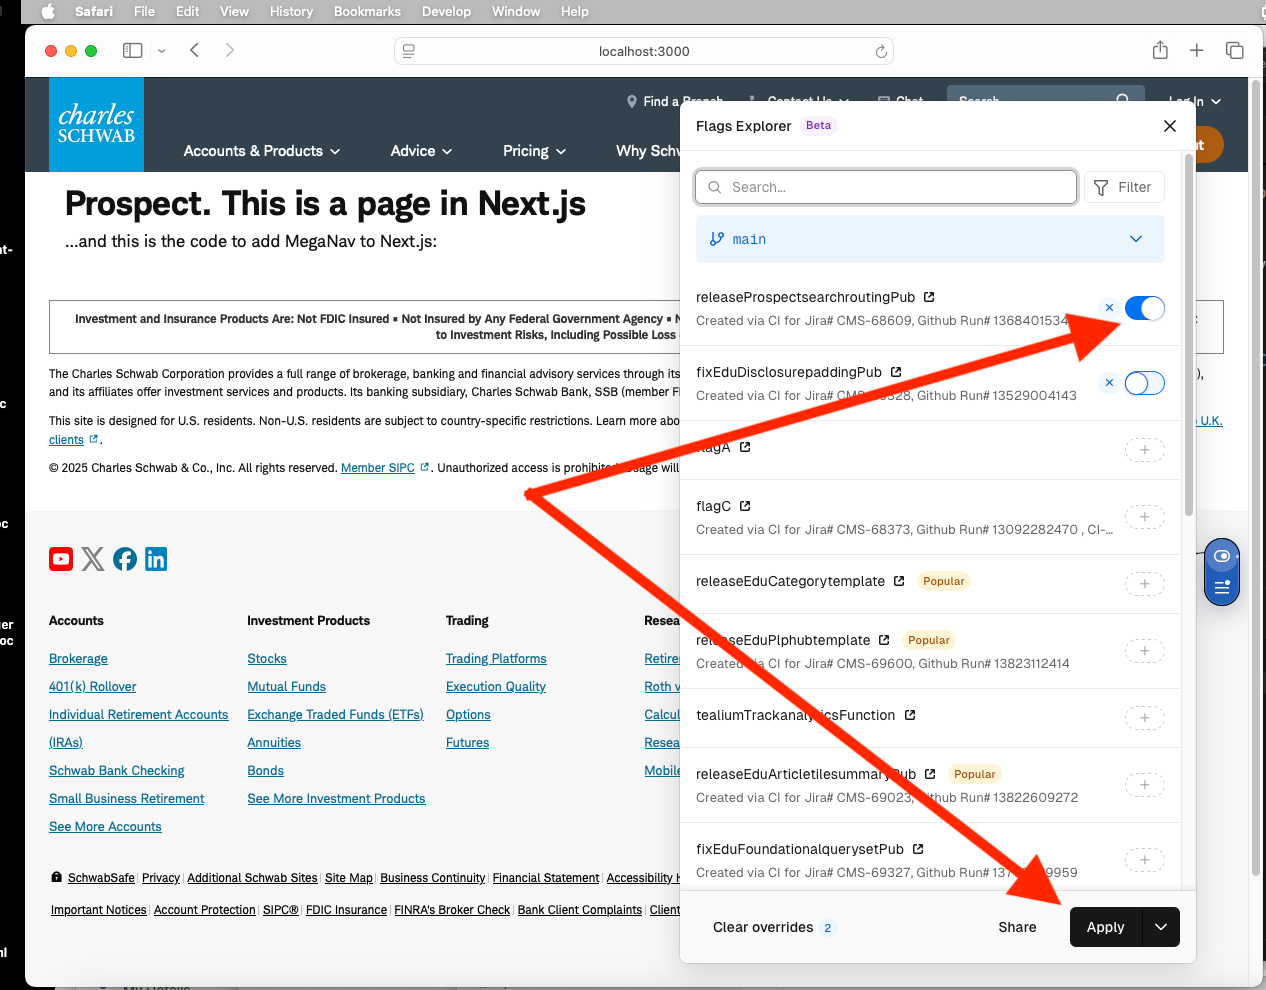Open the Bookmarks menu in menu bar
This screenshot has width=1266, height=990.
pyautogui.click(x=367, y=12)
